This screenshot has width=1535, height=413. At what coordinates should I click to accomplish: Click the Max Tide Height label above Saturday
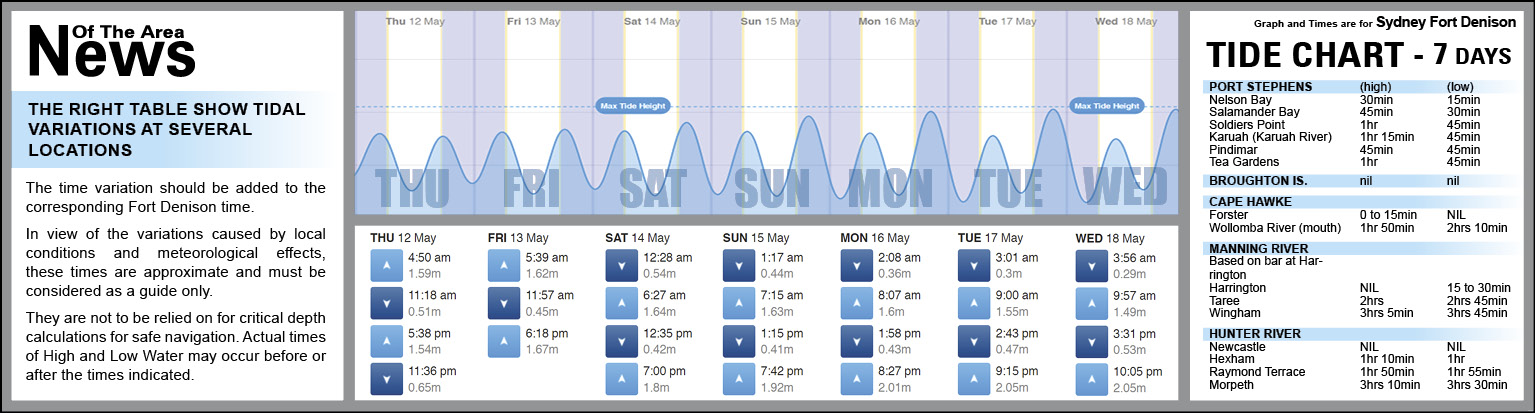coord(632,105)
